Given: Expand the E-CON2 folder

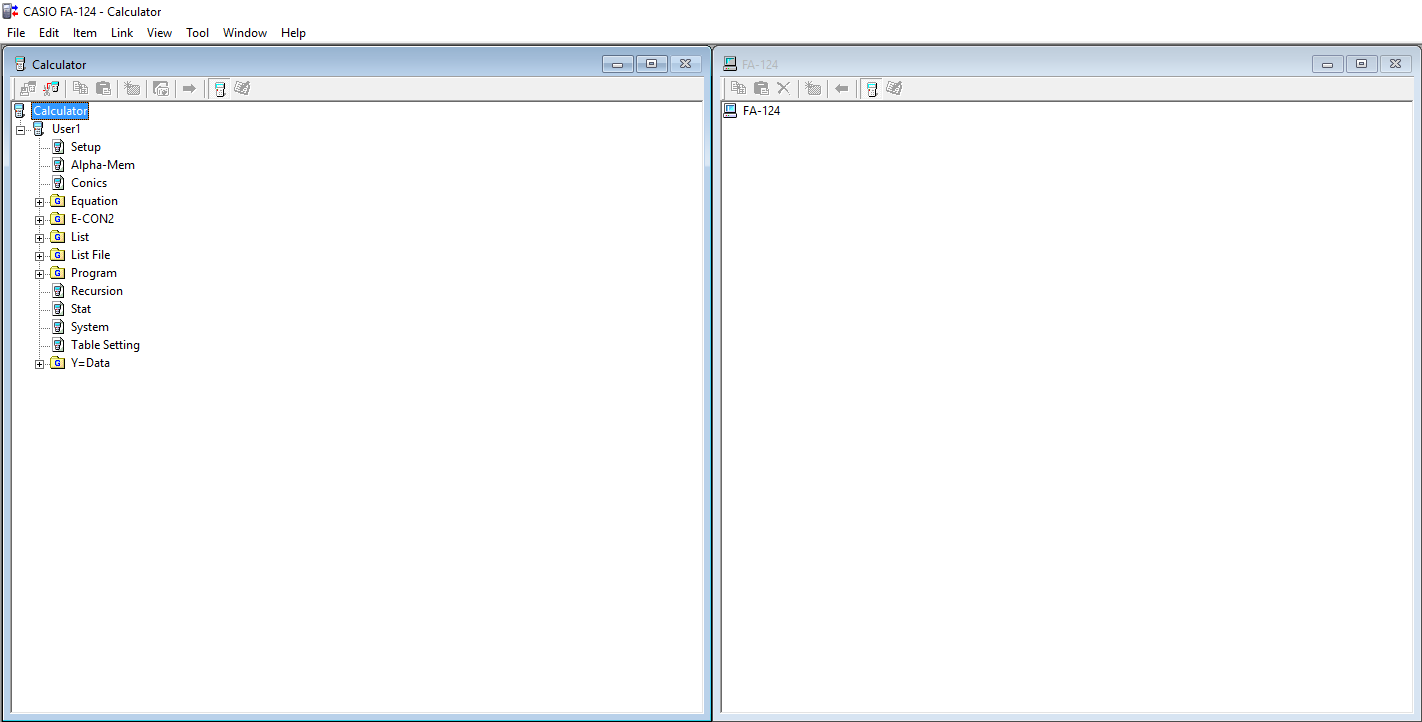Looking at the screenshot, I should (40, 219).
